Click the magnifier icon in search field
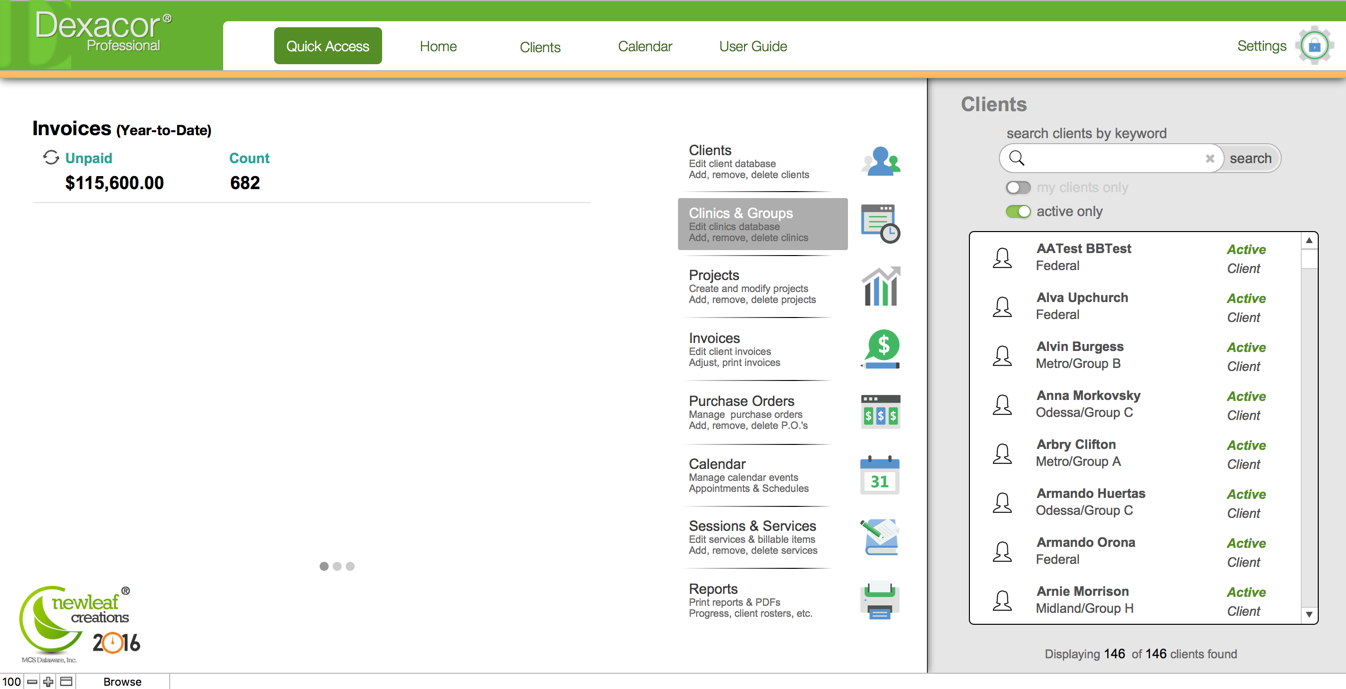Image resolution: width=1346 pixels, height=689 pixels. pyautogui.click(x=1017, y=158)
